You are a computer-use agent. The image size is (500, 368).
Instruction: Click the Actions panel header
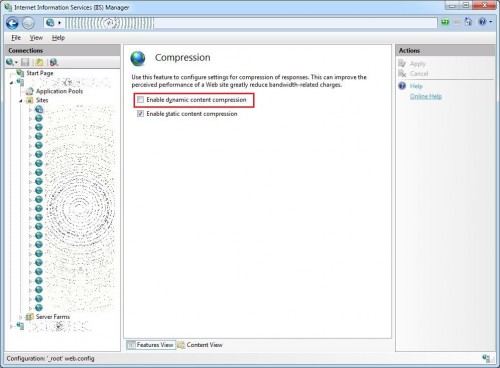coord(445,50)
